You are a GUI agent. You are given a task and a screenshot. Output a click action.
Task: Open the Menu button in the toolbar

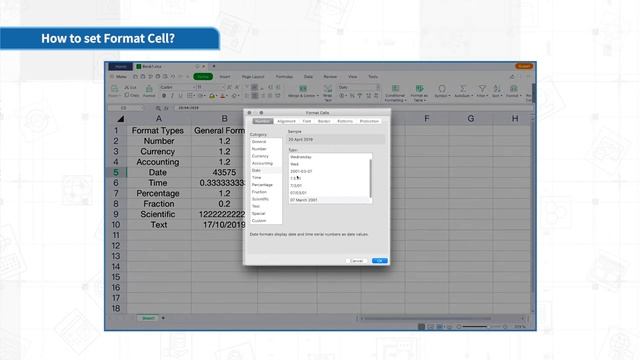click(x=118, y=76)
